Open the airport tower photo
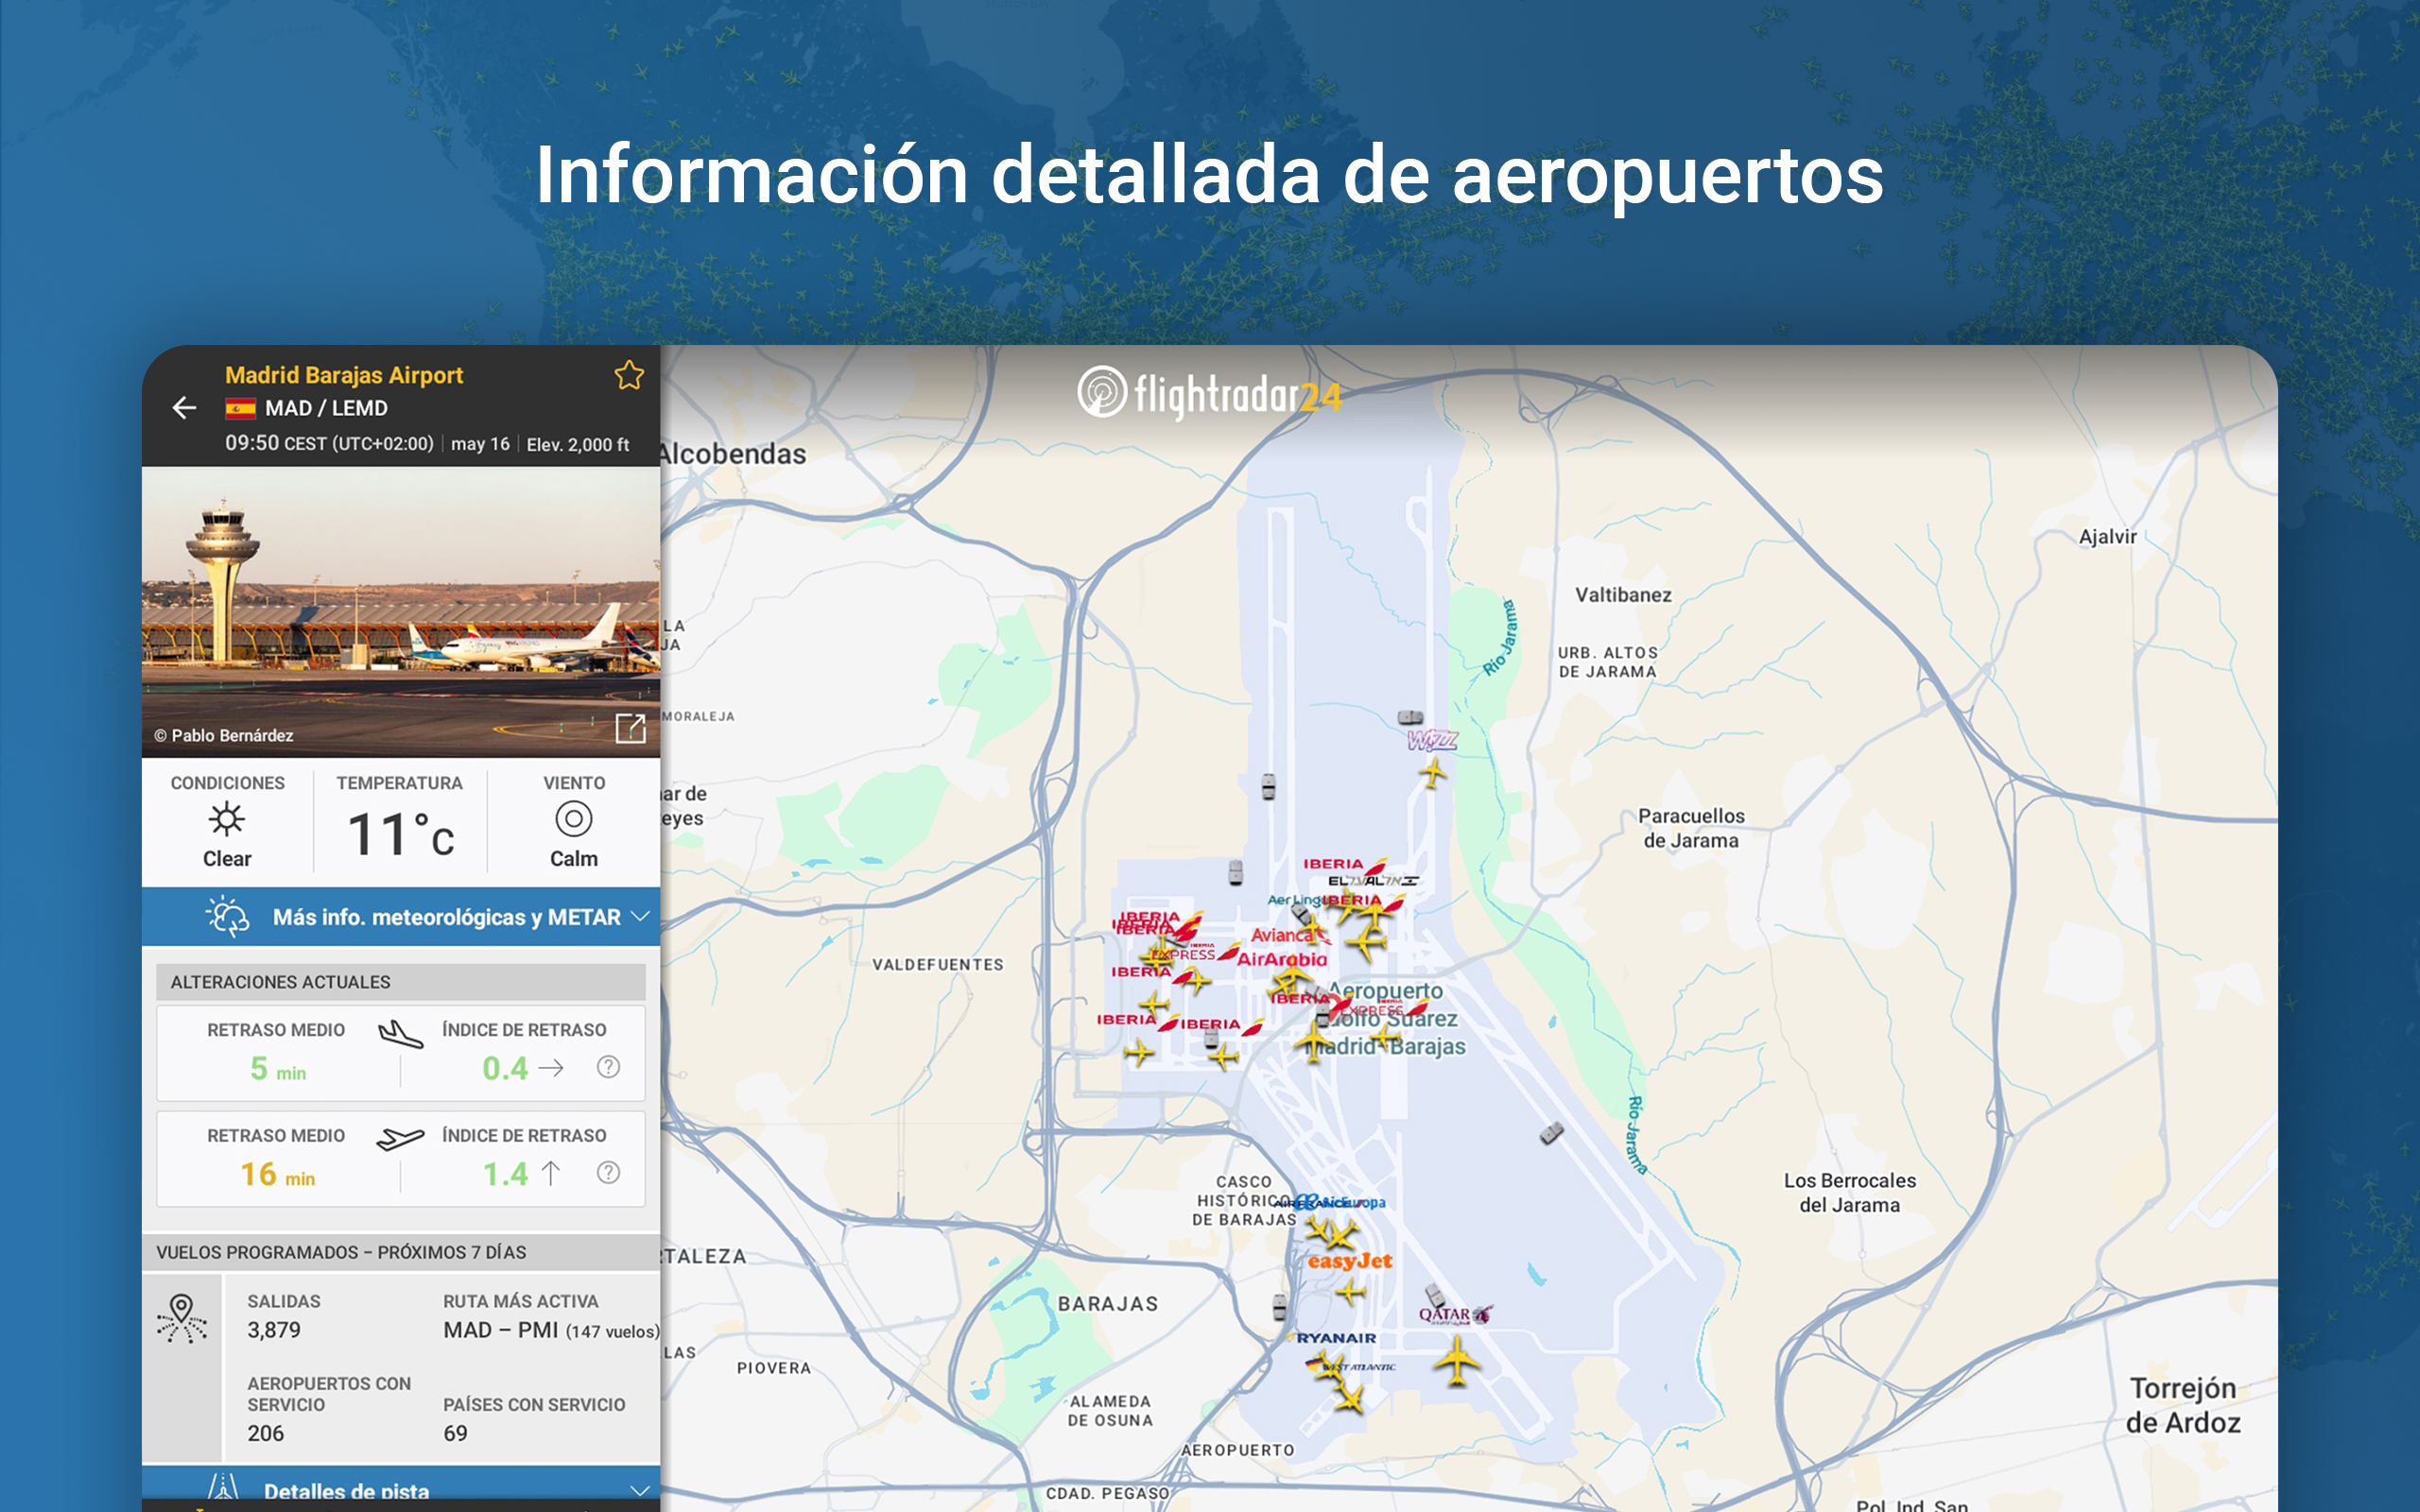The height and width of the screenshot is (1512, 2420). pos(401,612)
